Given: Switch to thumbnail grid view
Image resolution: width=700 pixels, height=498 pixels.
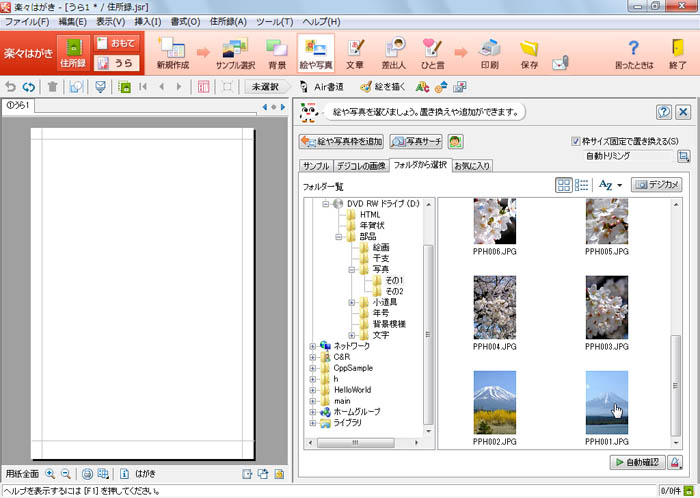Looking at the screenshot, I should coord(564,185).
